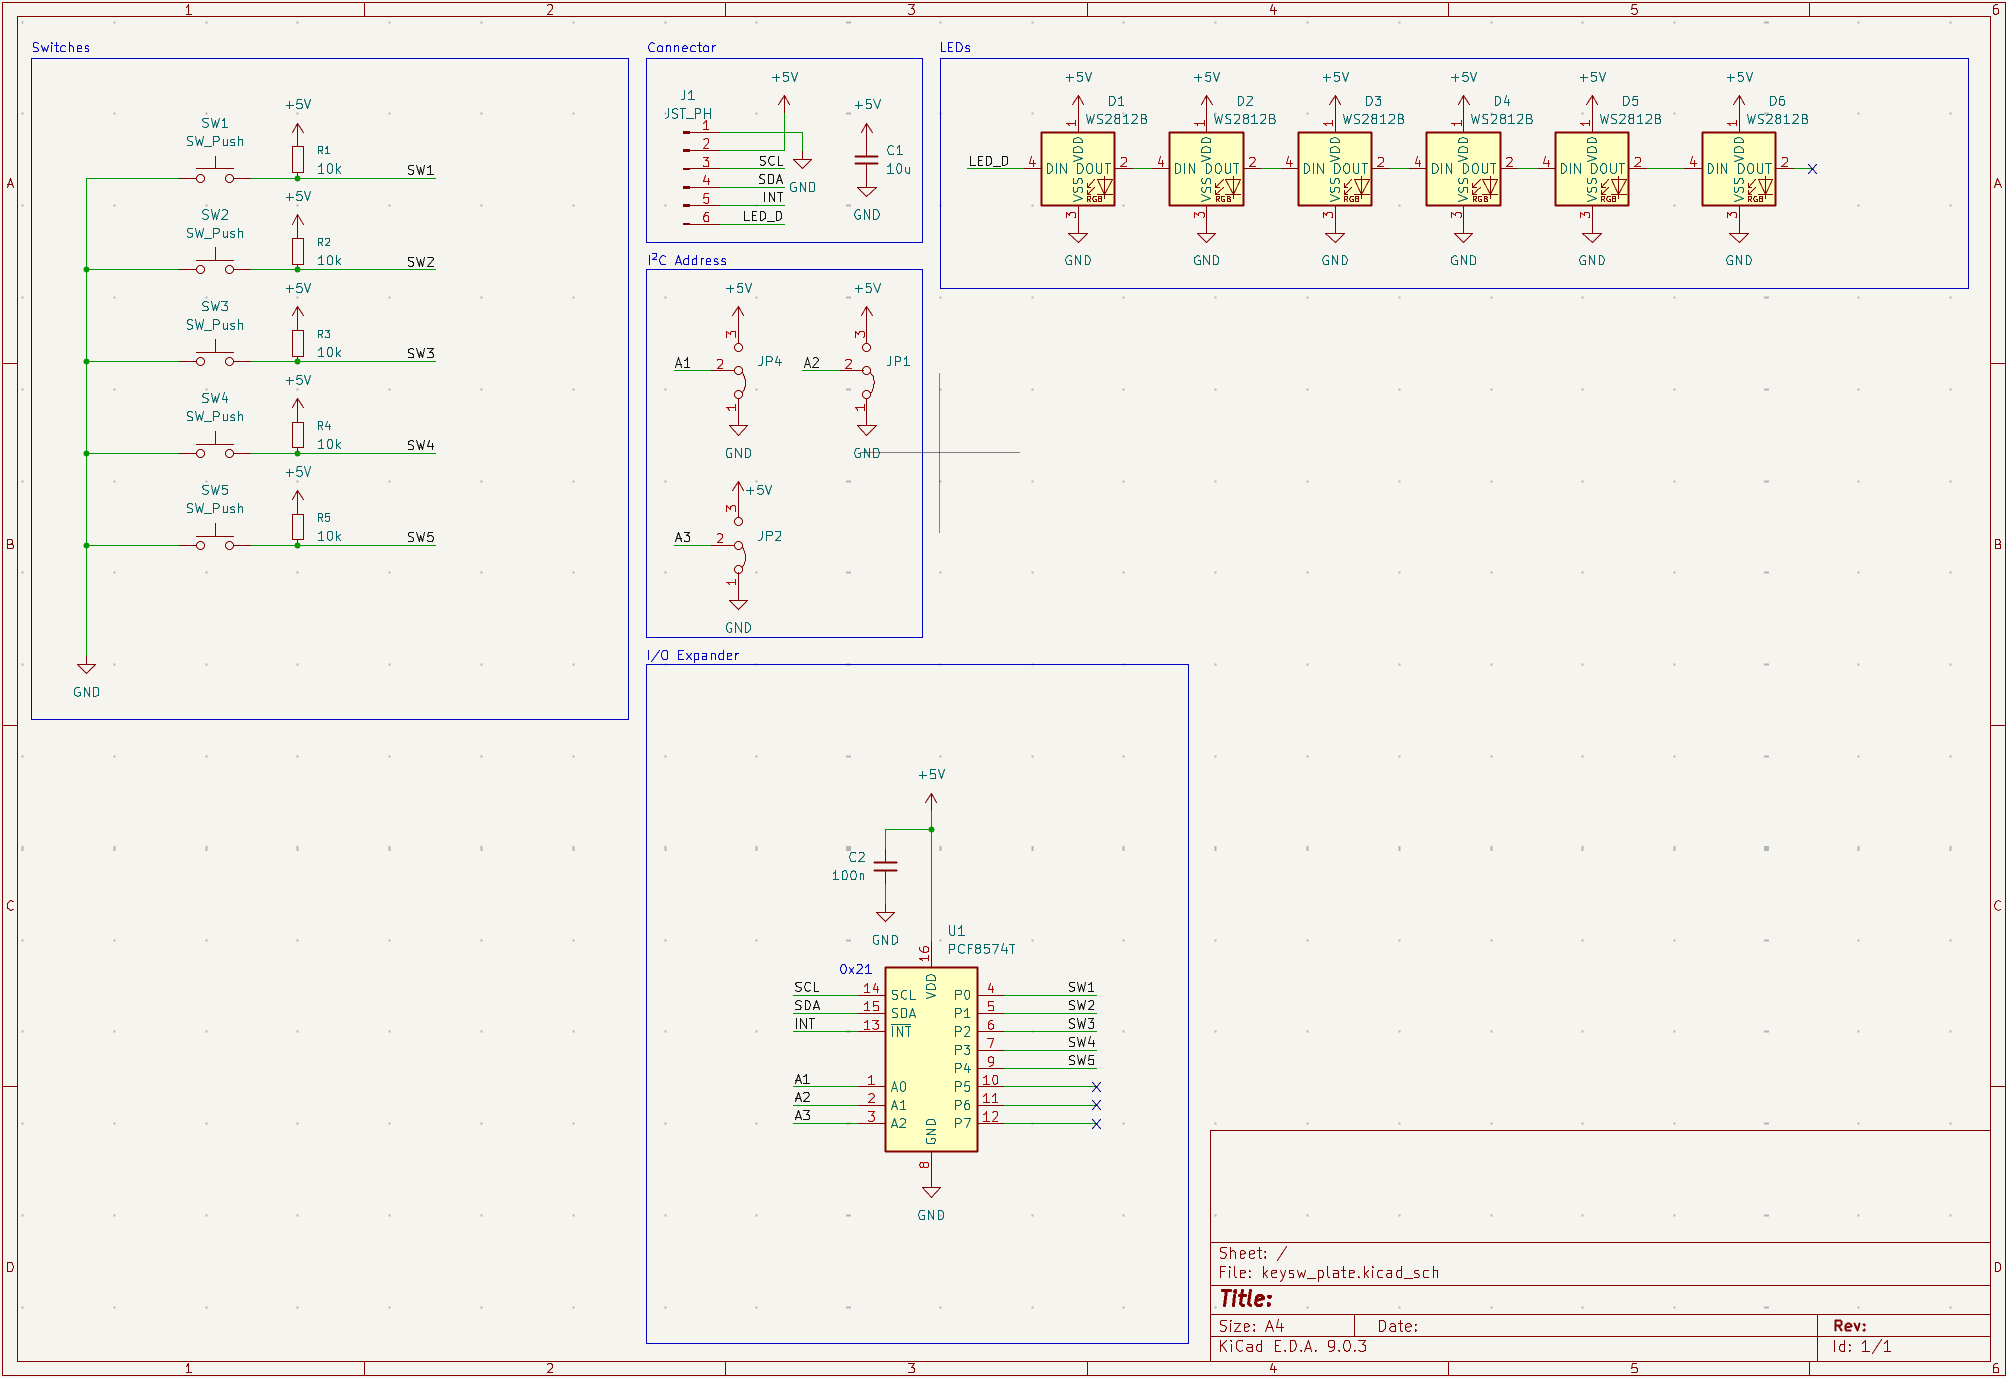Viewport: 2006px width, 1378px height.
Task: Click the KiCad E.D.A. 9.0.3 text
Action: pyautogui.click(x=1293, y=1346)
